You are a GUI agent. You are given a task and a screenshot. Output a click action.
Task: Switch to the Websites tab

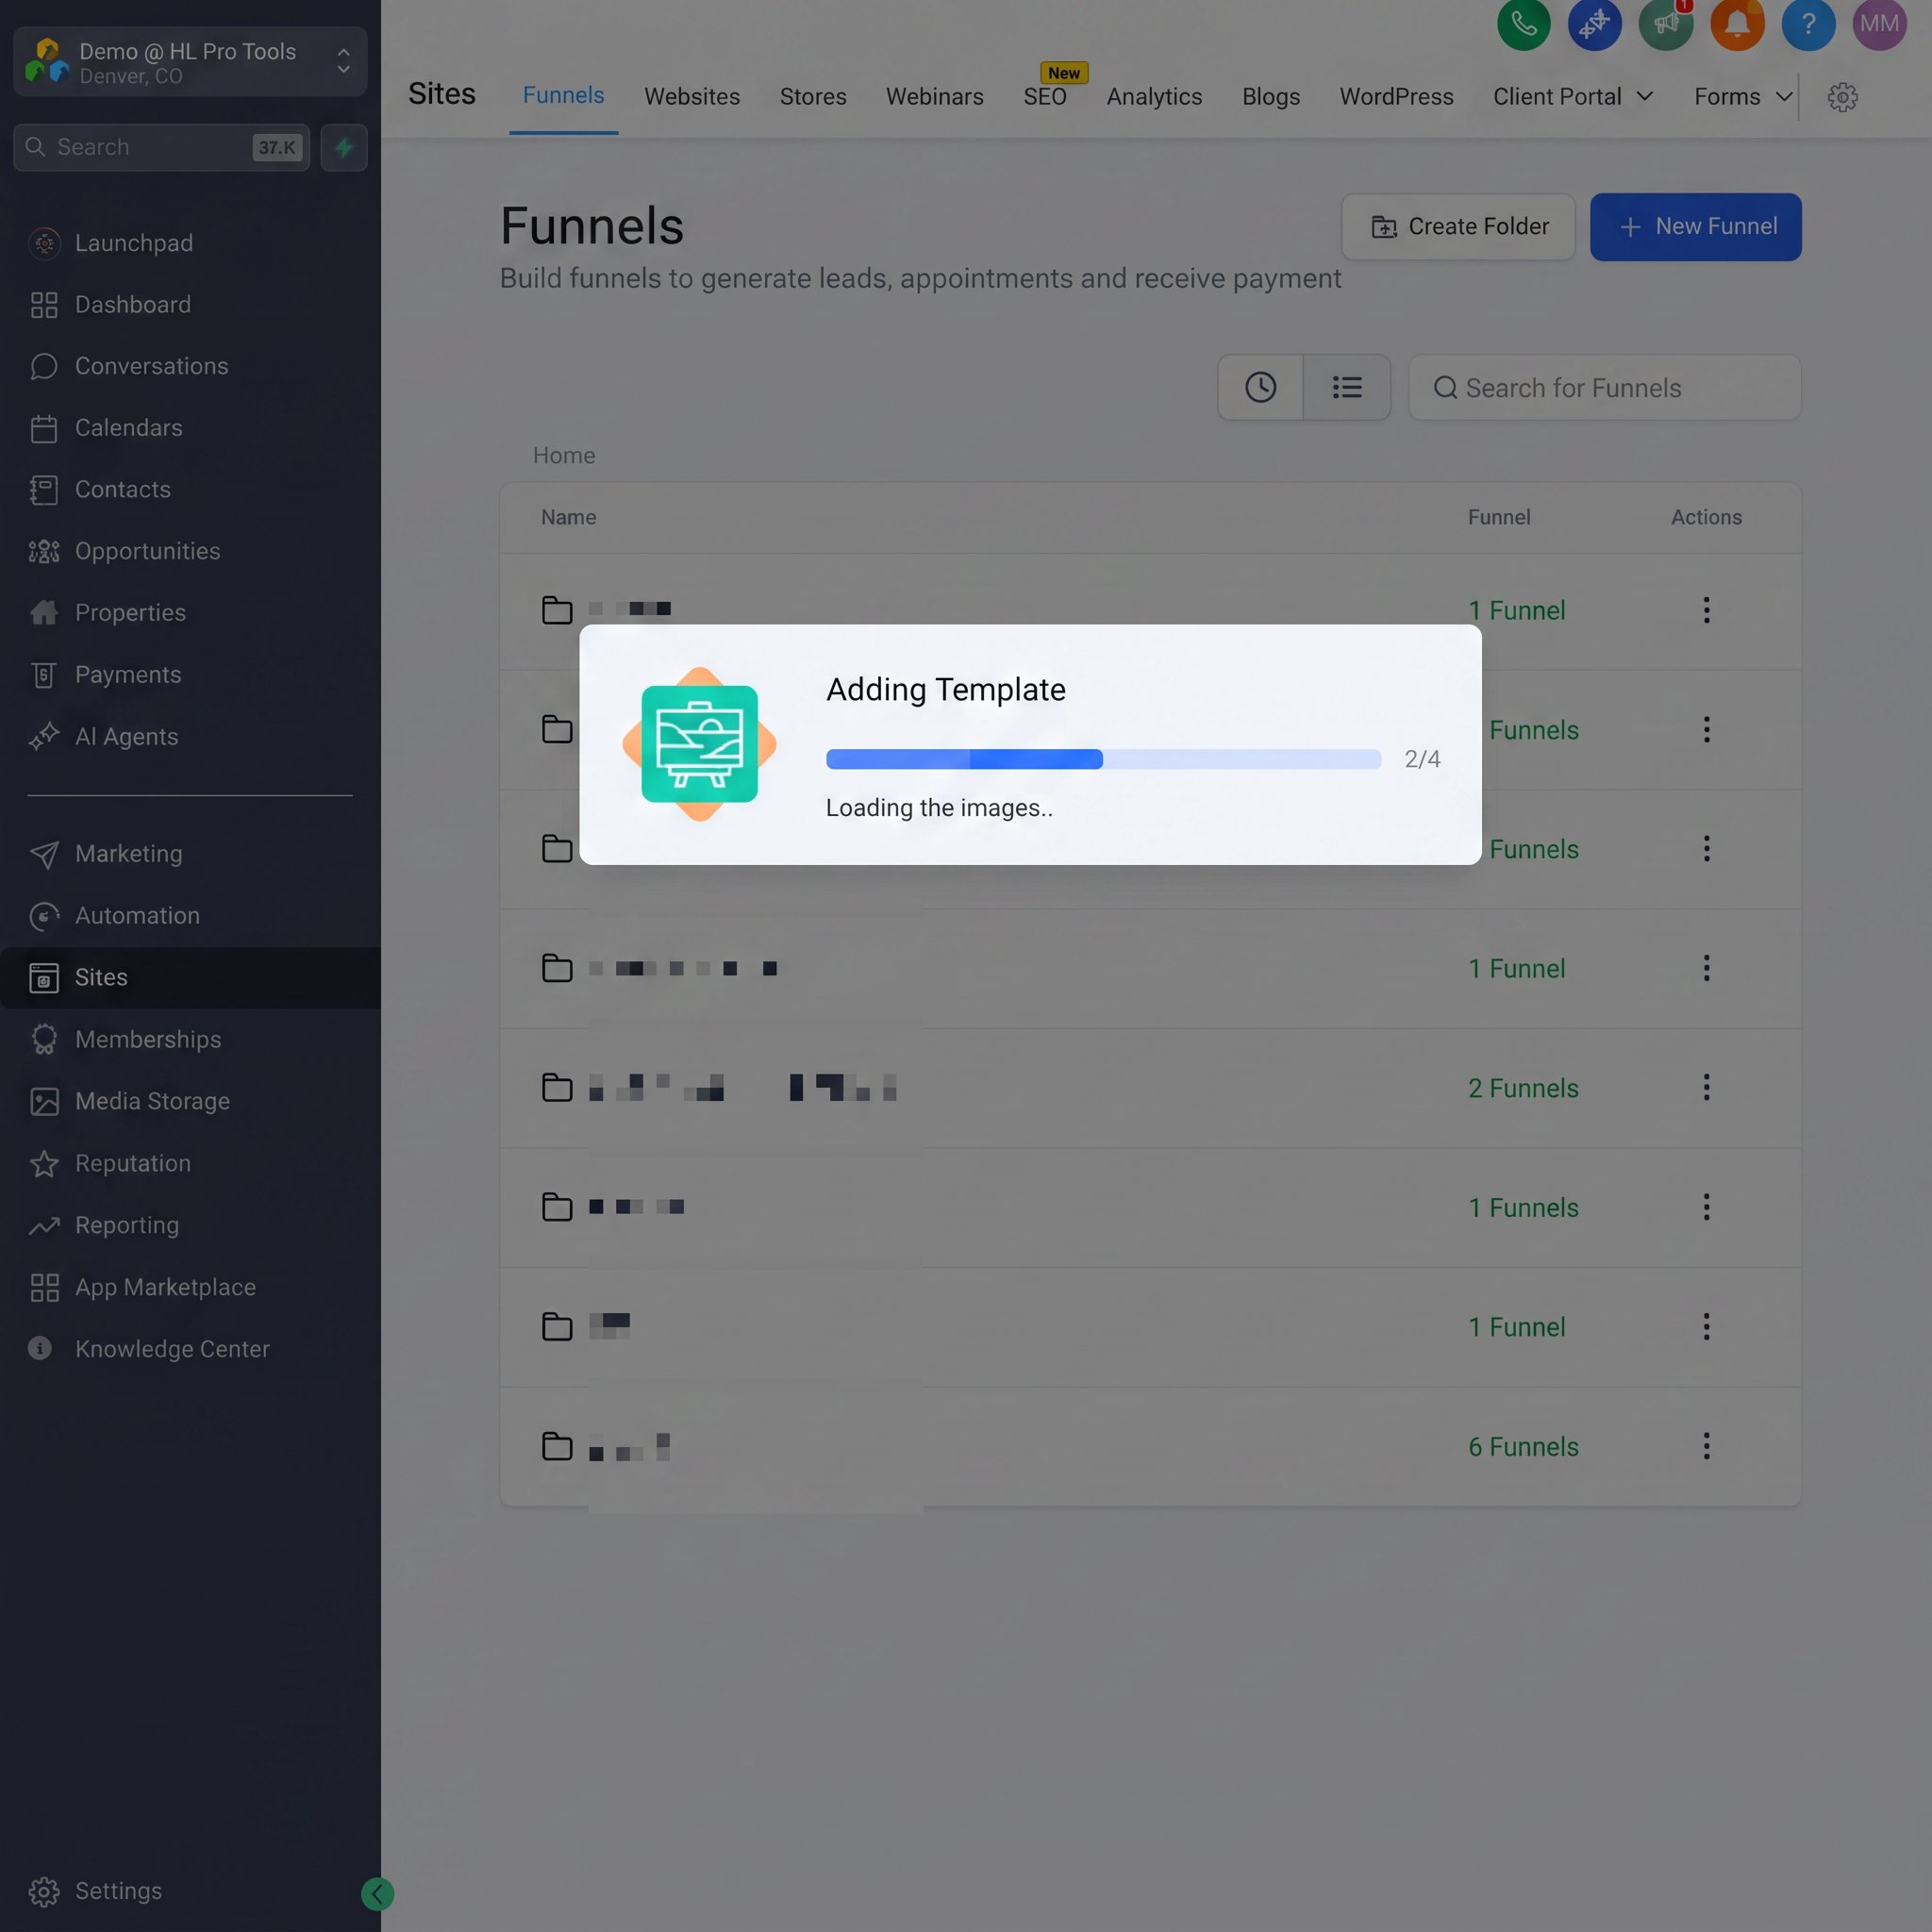point(692,97)
